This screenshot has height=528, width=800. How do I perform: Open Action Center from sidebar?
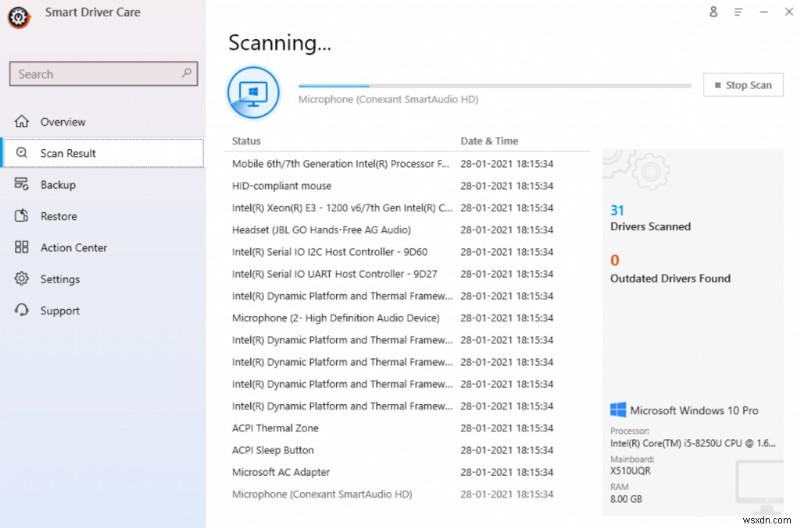point(103,247)
